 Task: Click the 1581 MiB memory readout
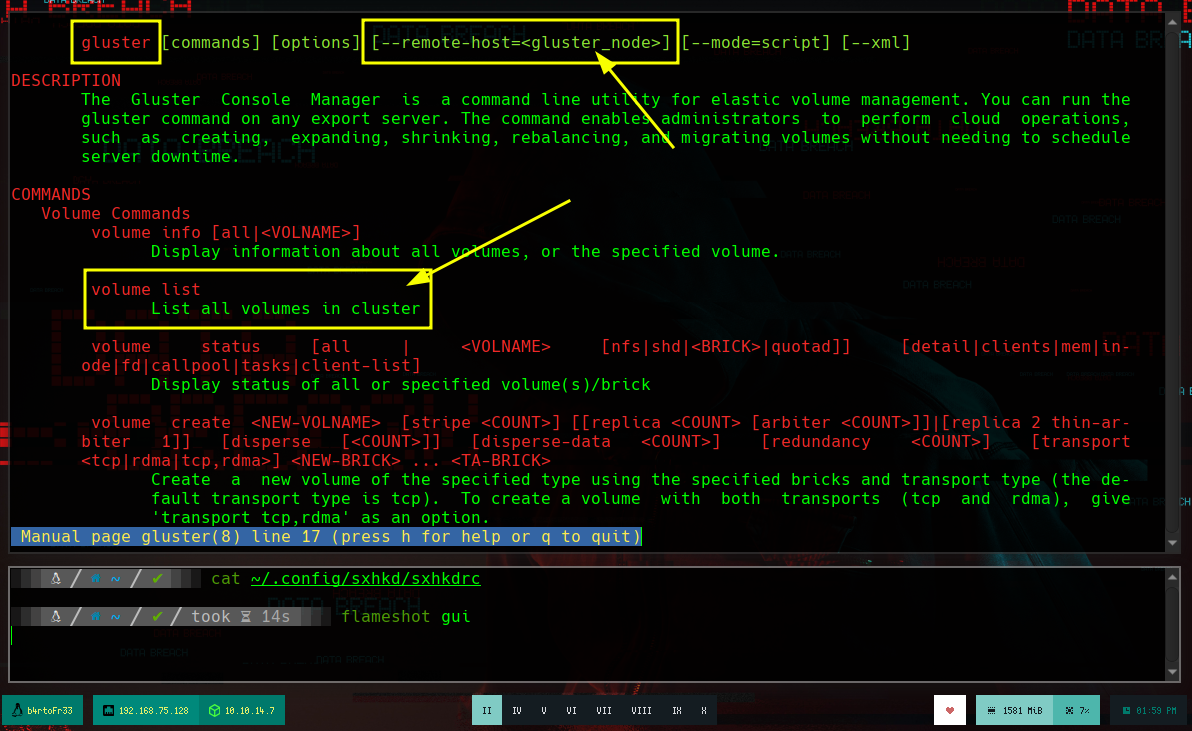tap(1022, 710)
